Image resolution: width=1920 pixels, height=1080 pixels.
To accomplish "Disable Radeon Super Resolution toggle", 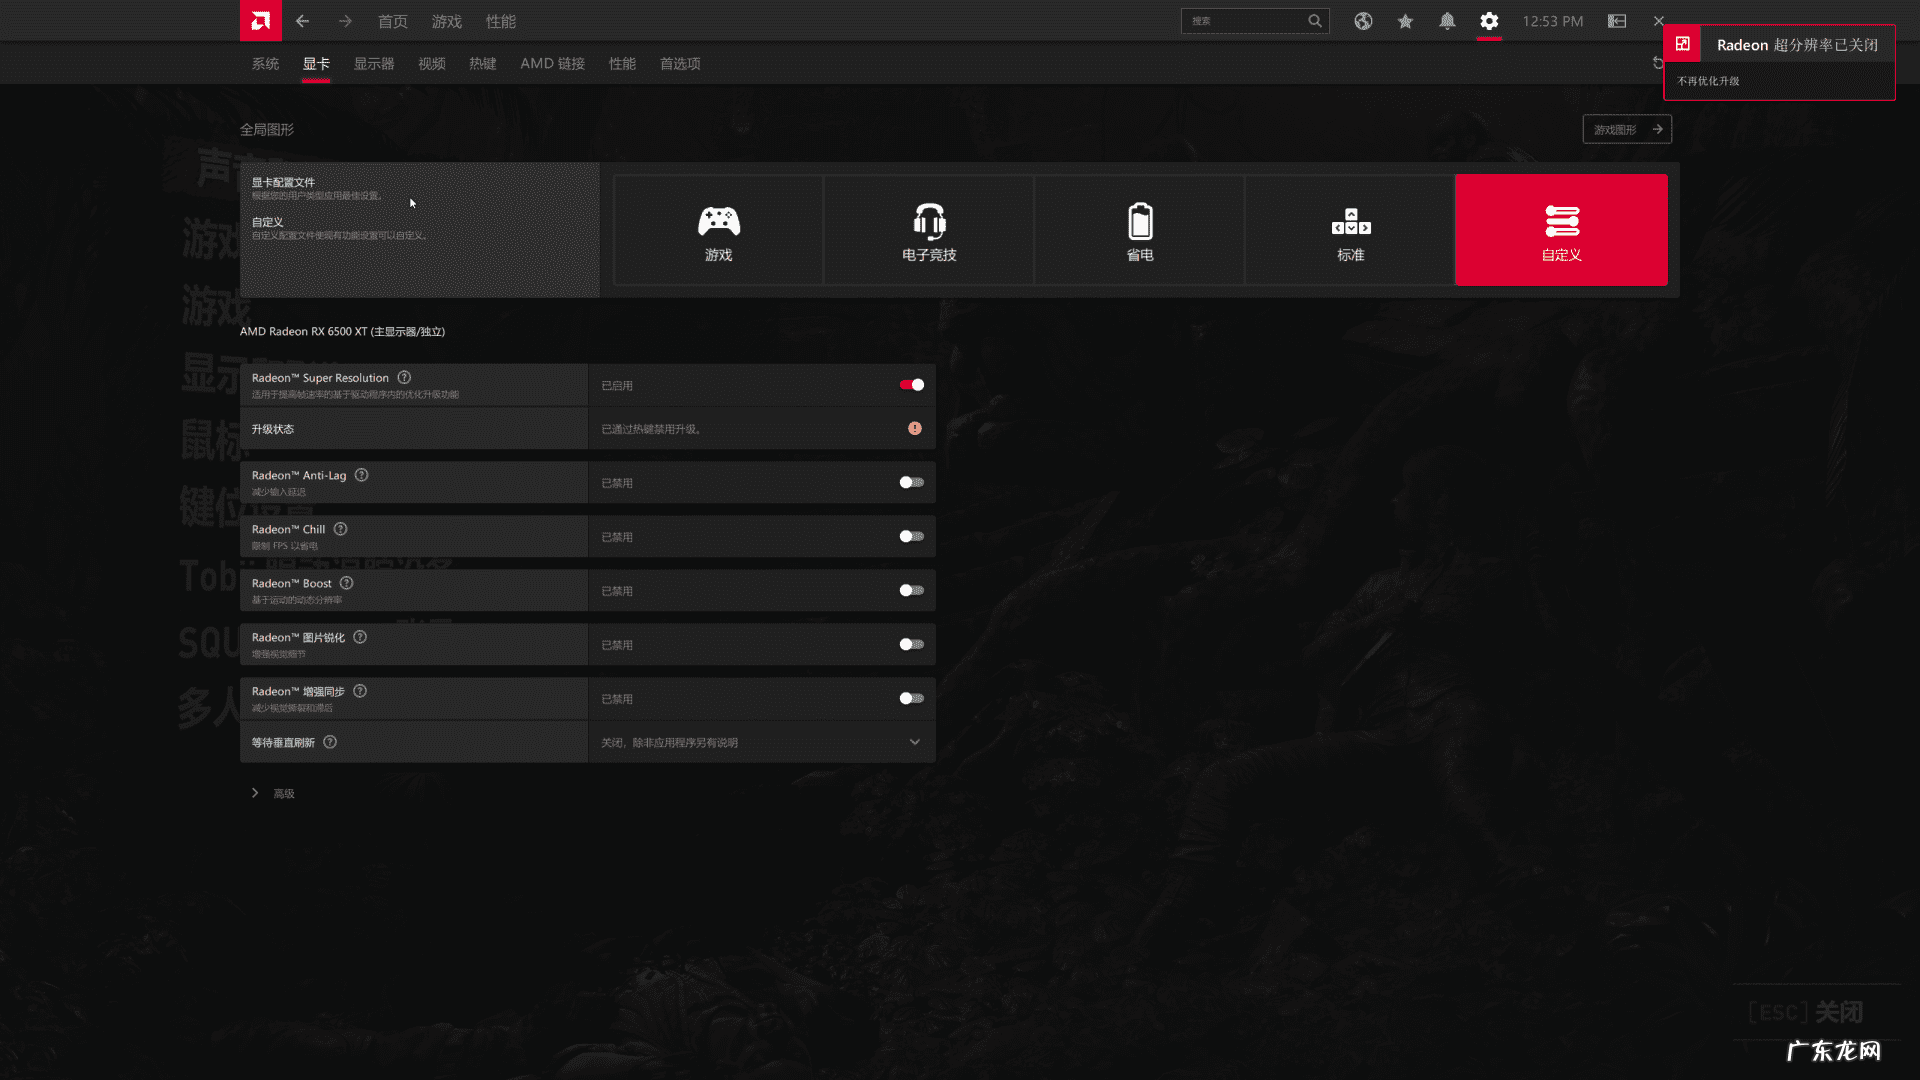I will click(x=911, y=385).
